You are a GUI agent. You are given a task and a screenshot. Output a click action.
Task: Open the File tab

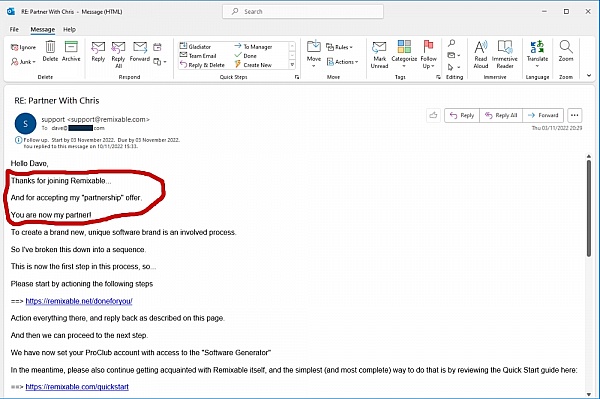[14, 29]
